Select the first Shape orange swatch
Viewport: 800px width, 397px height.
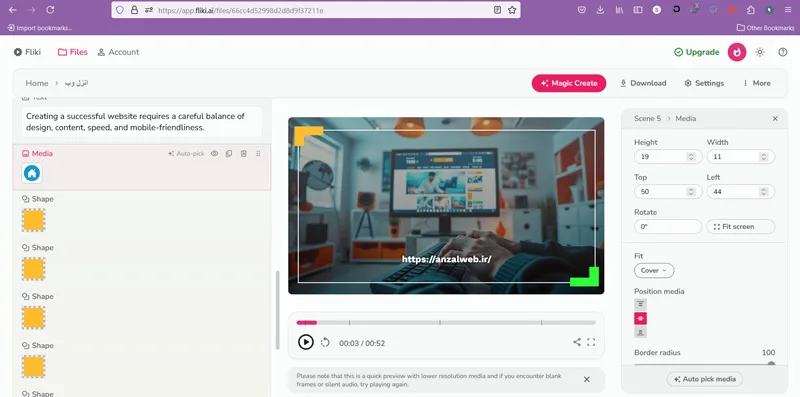34,220
